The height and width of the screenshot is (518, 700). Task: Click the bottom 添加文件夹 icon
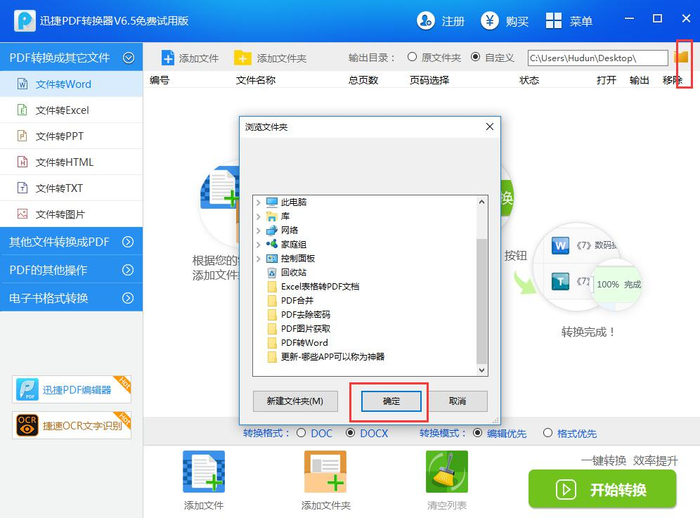[325, 472]
